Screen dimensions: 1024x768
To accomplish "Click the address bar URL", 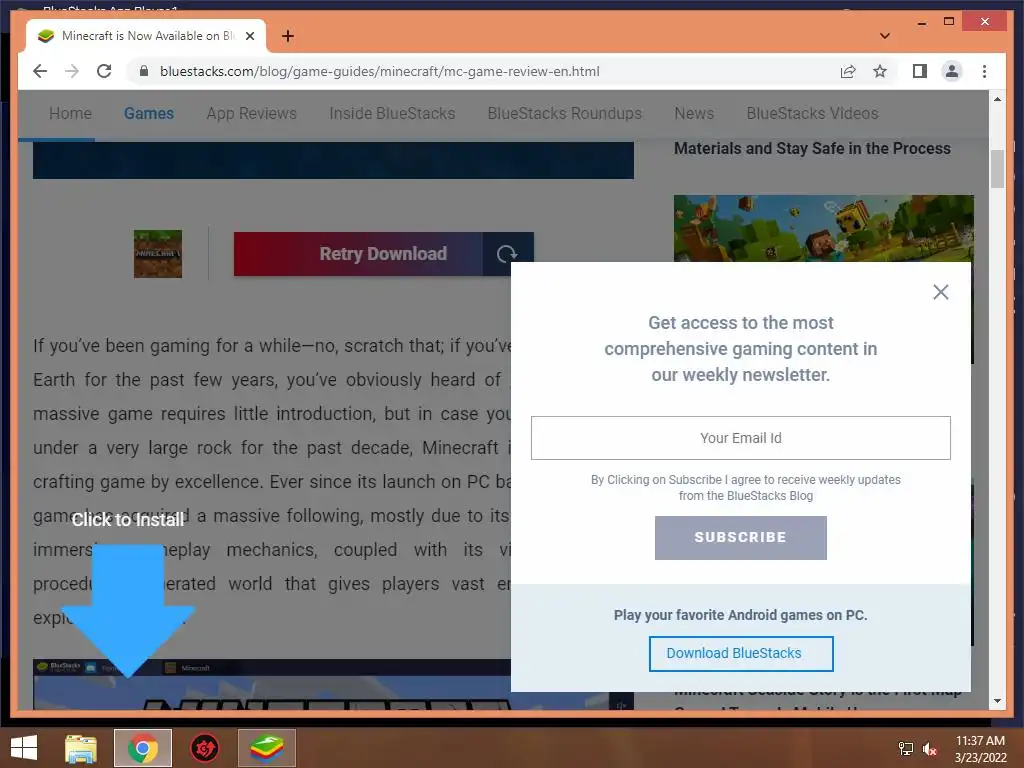I will 379,71.
